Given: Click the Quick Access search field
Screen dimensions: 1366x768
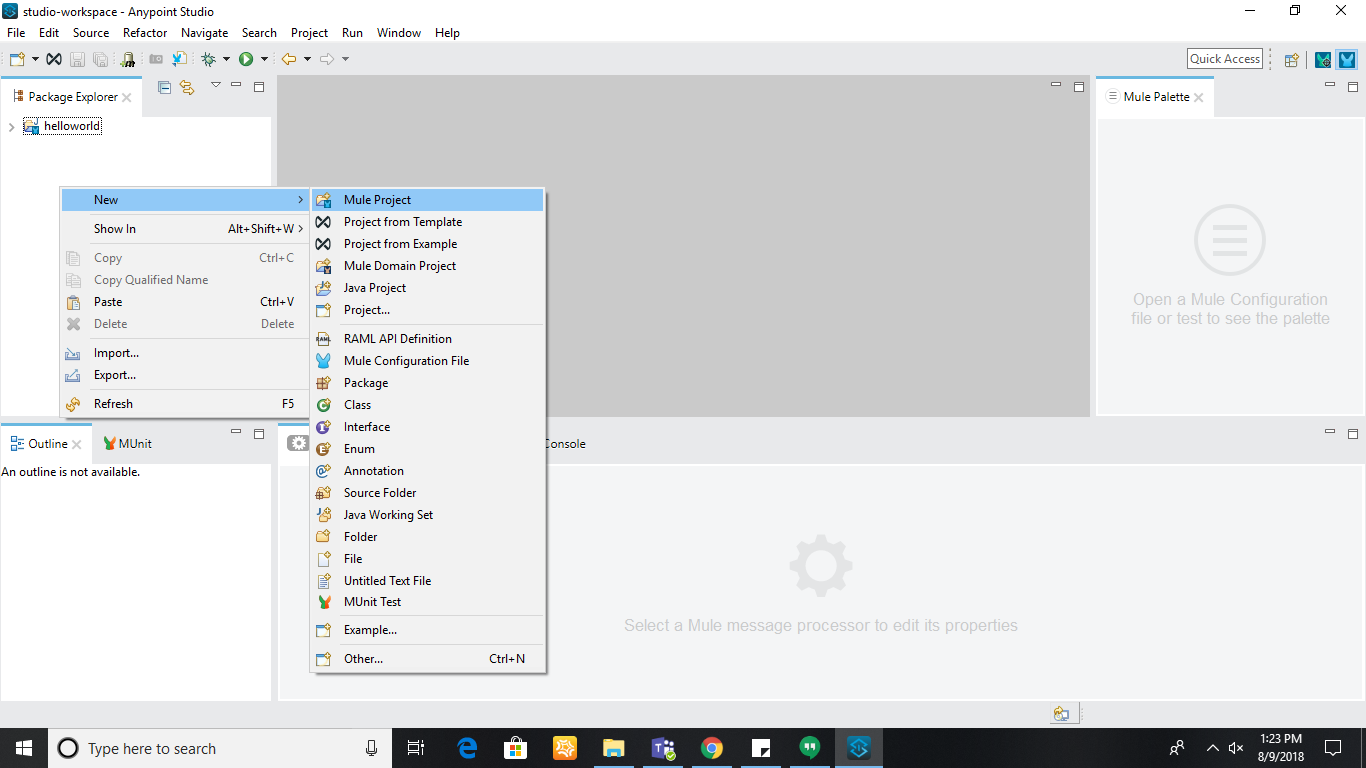Looking at the screenshot, I should tap(1224, 59).
